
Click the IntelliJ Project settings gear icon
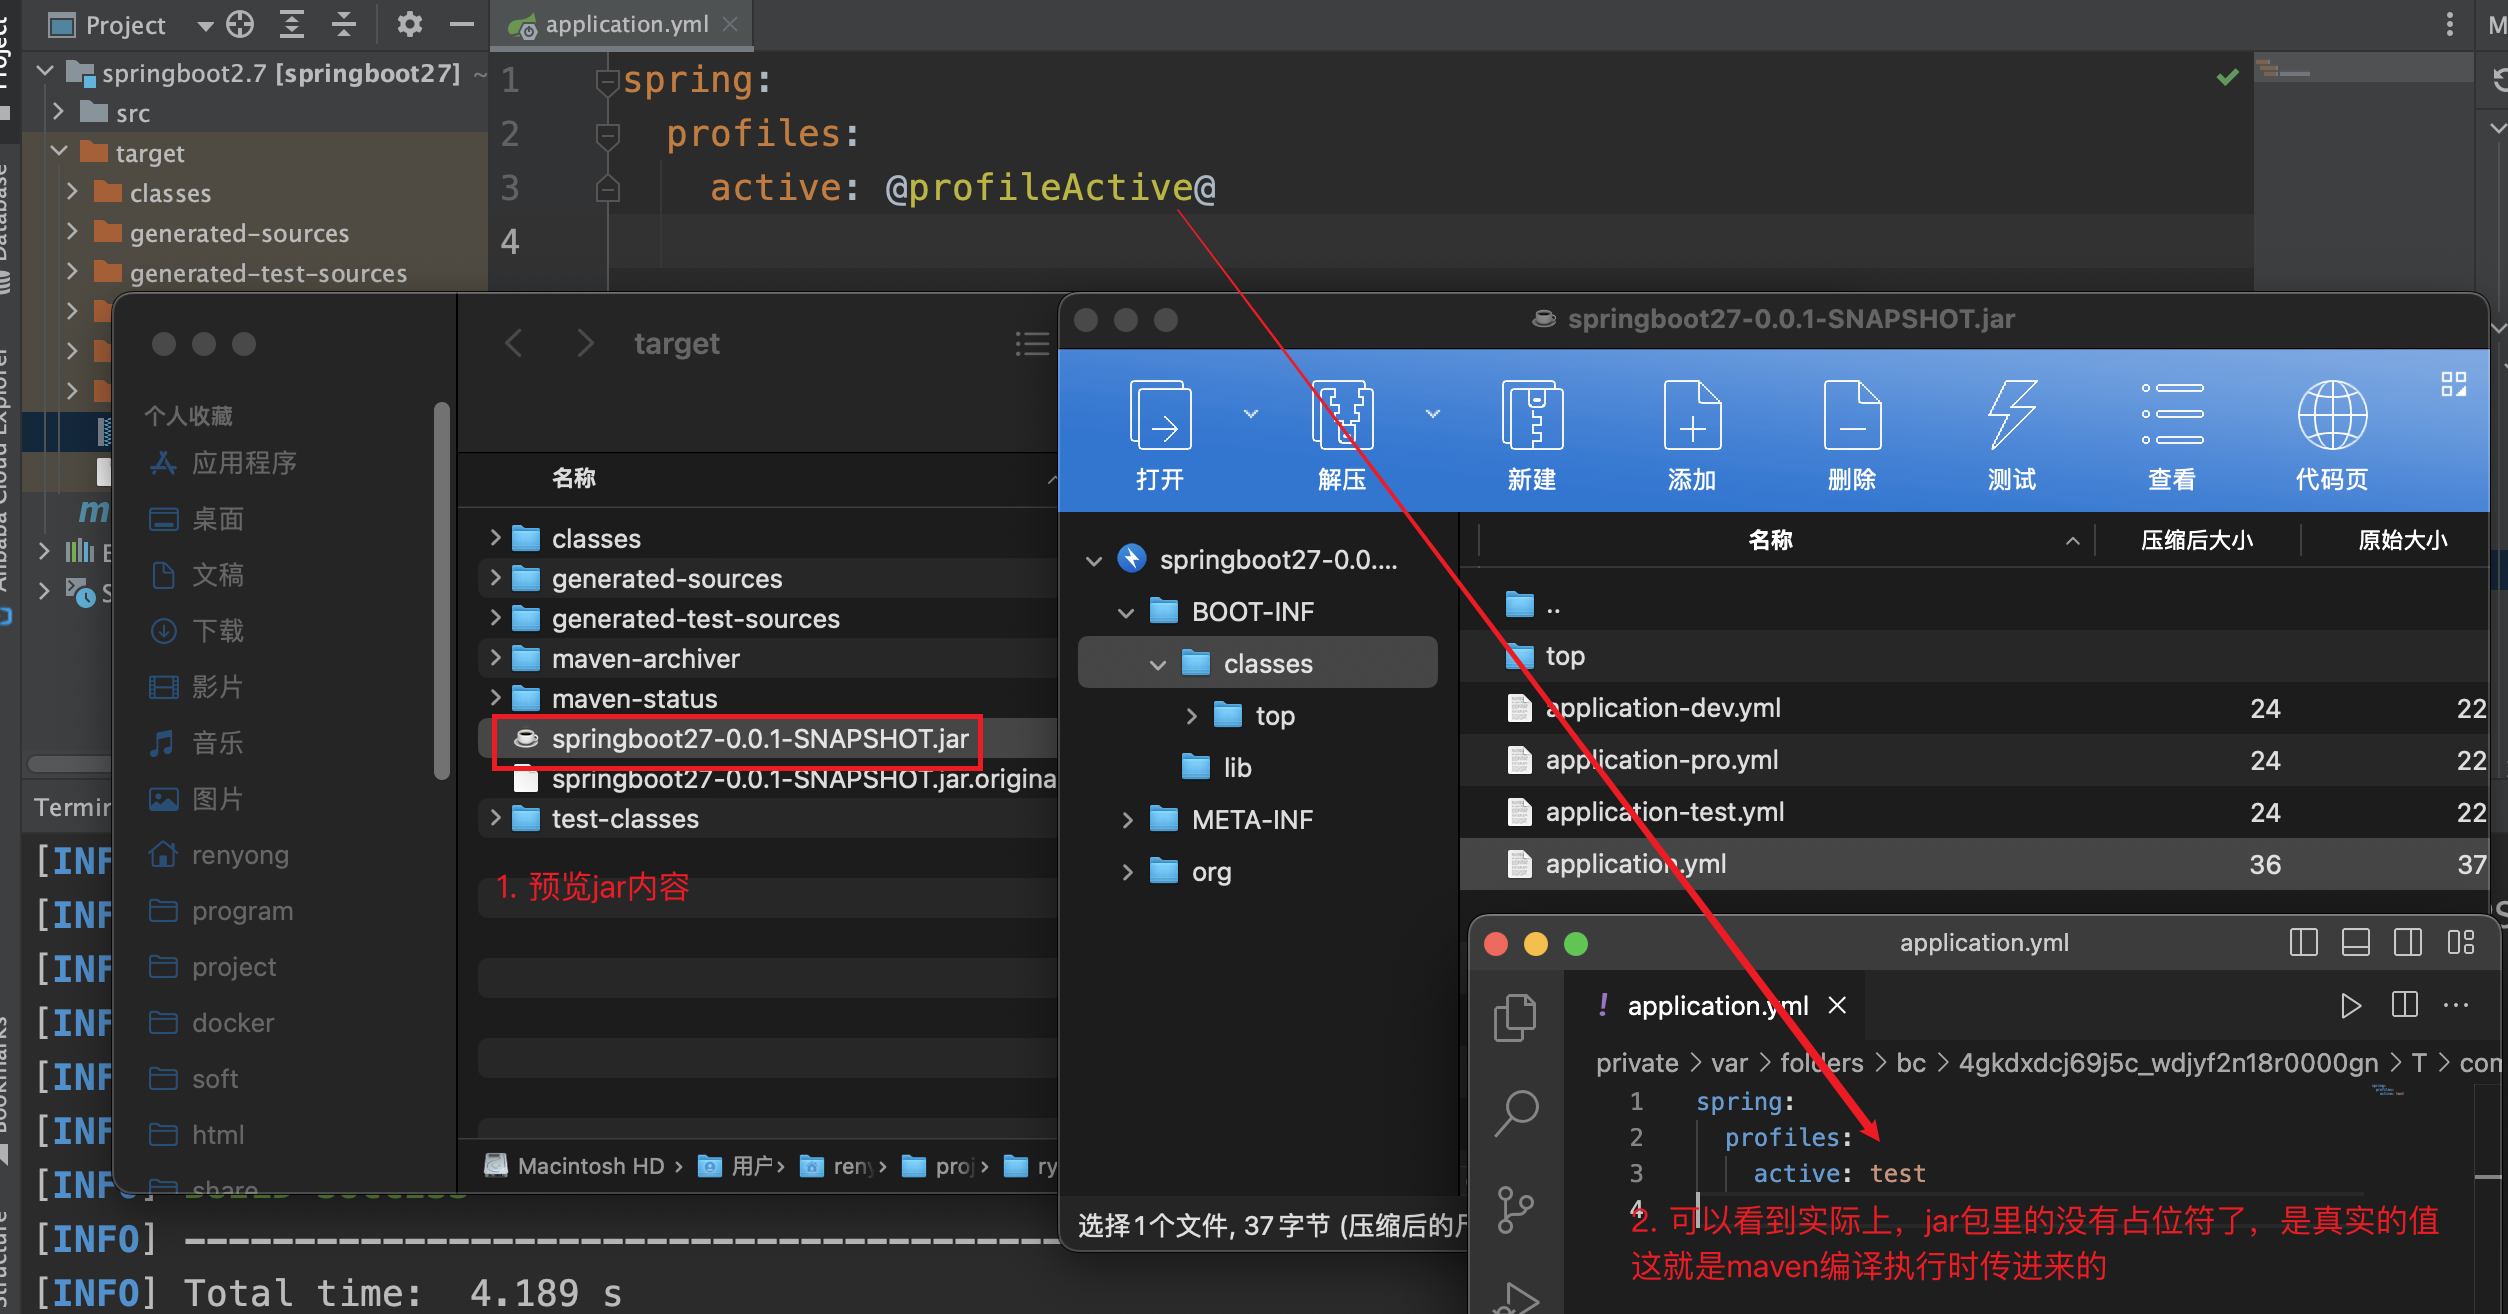click(x=409, y=24)
